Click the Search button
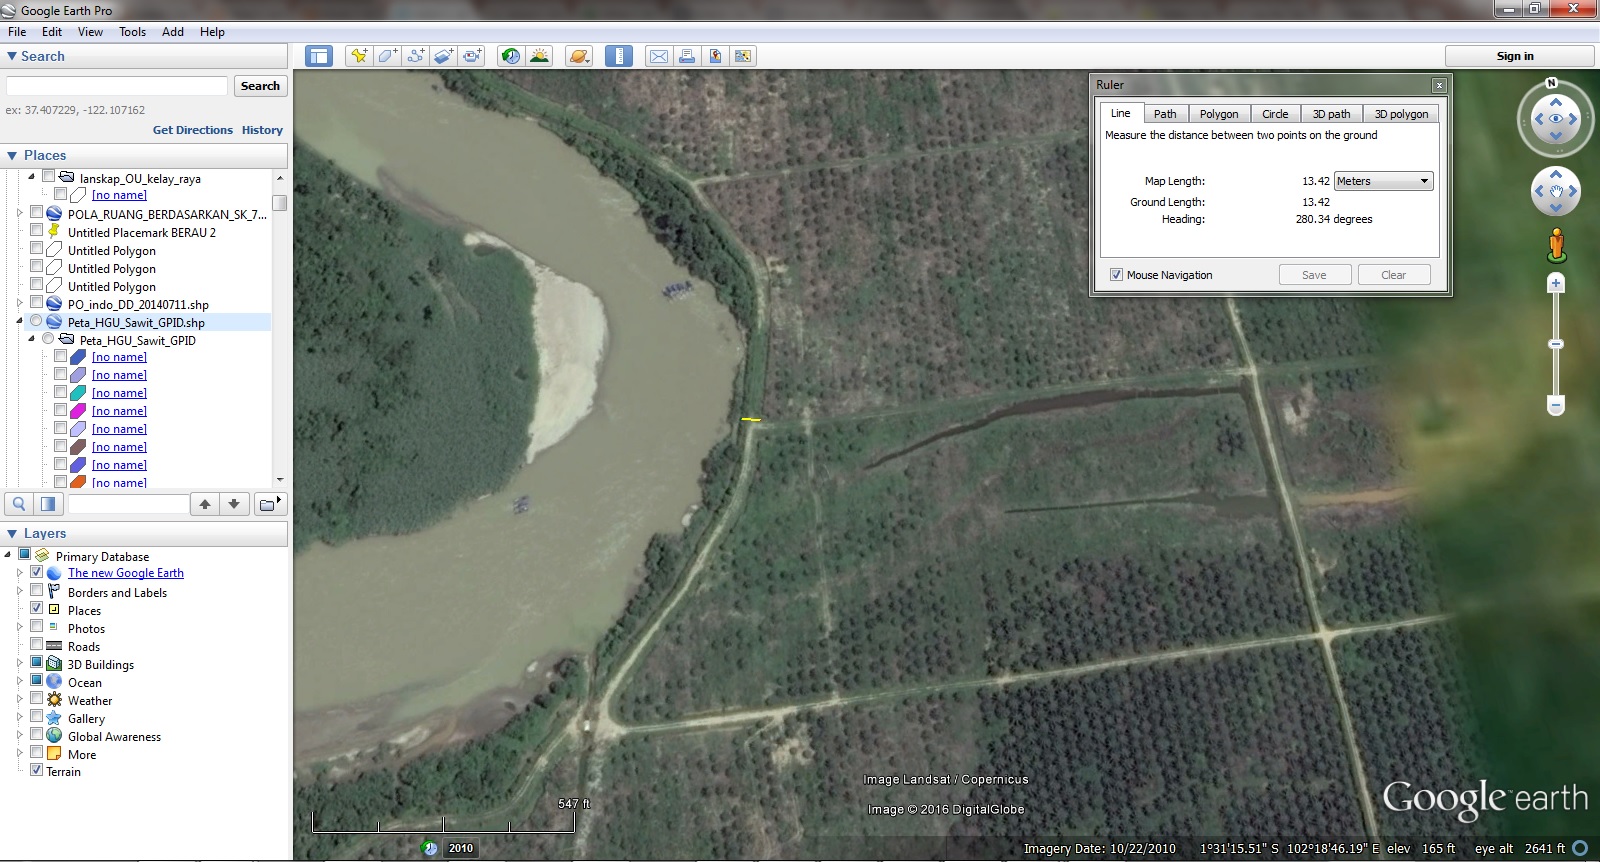The image size is (1600, 862). coord(260,86)
